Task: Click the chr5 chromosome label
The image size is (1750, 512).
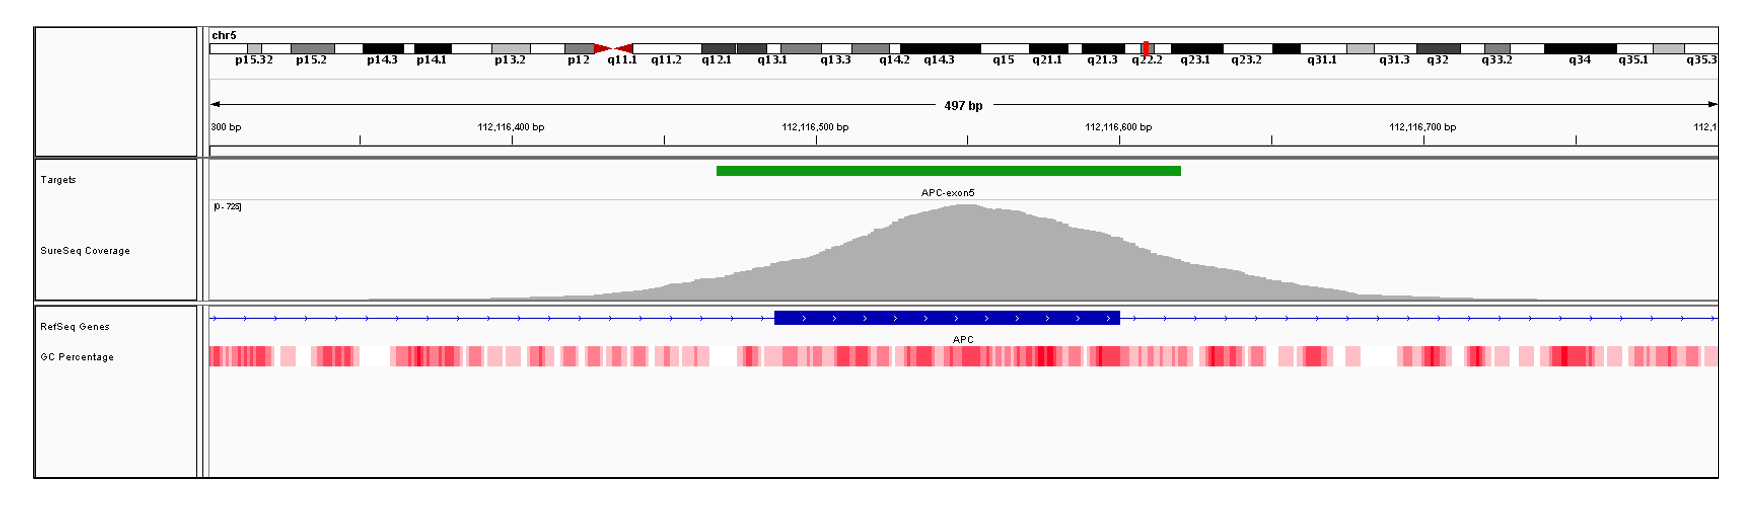Action: tap(224, 35)
